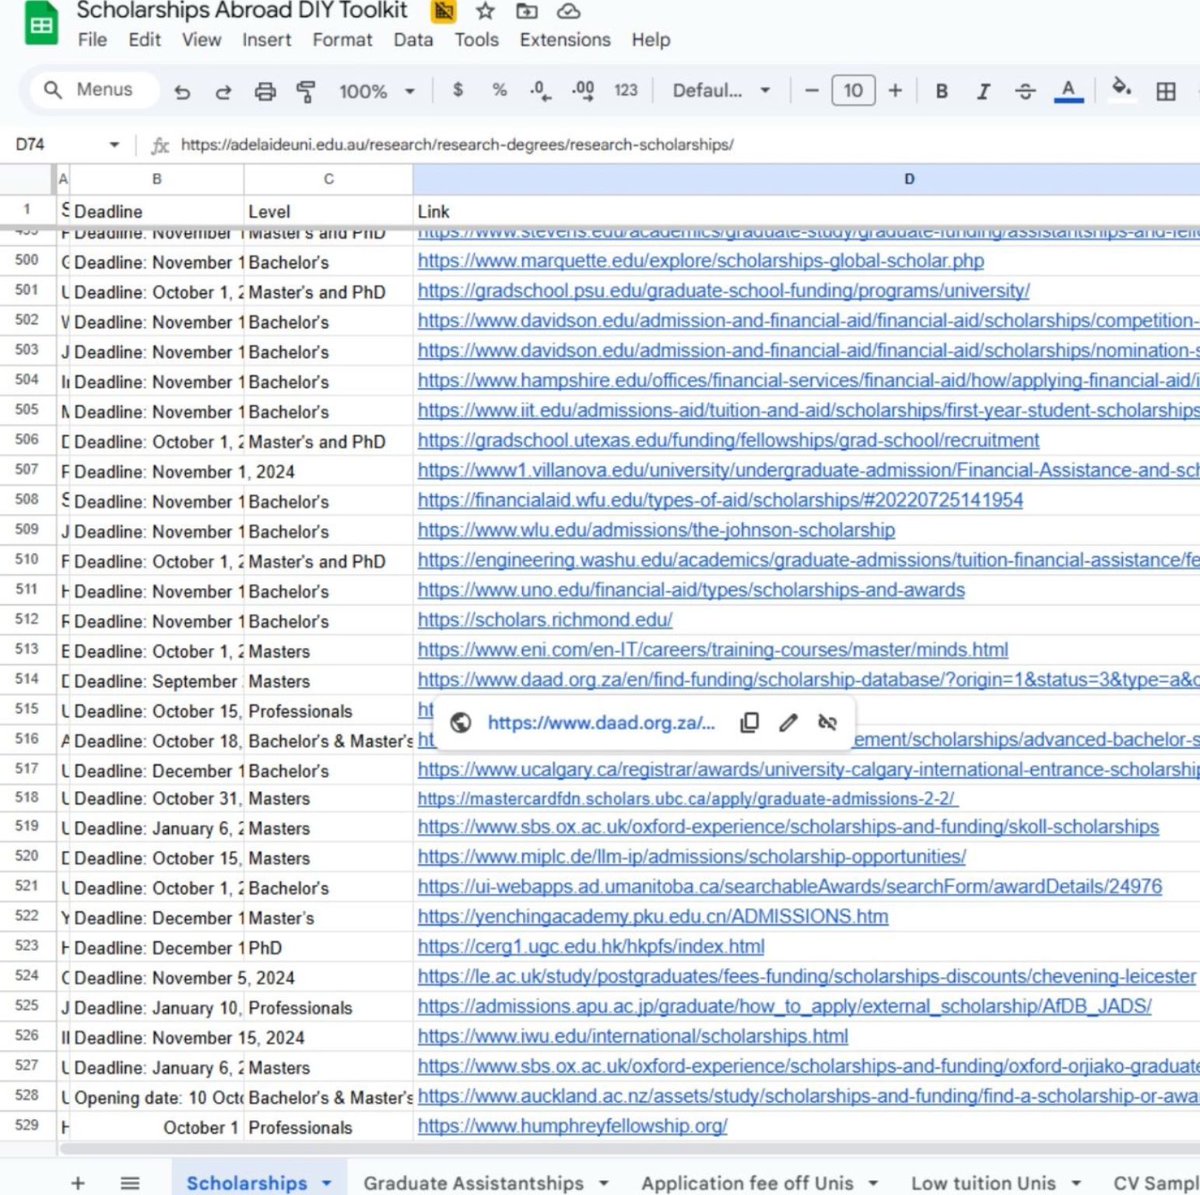
Task: Increase decimal places
Action: tap(583, 91)
